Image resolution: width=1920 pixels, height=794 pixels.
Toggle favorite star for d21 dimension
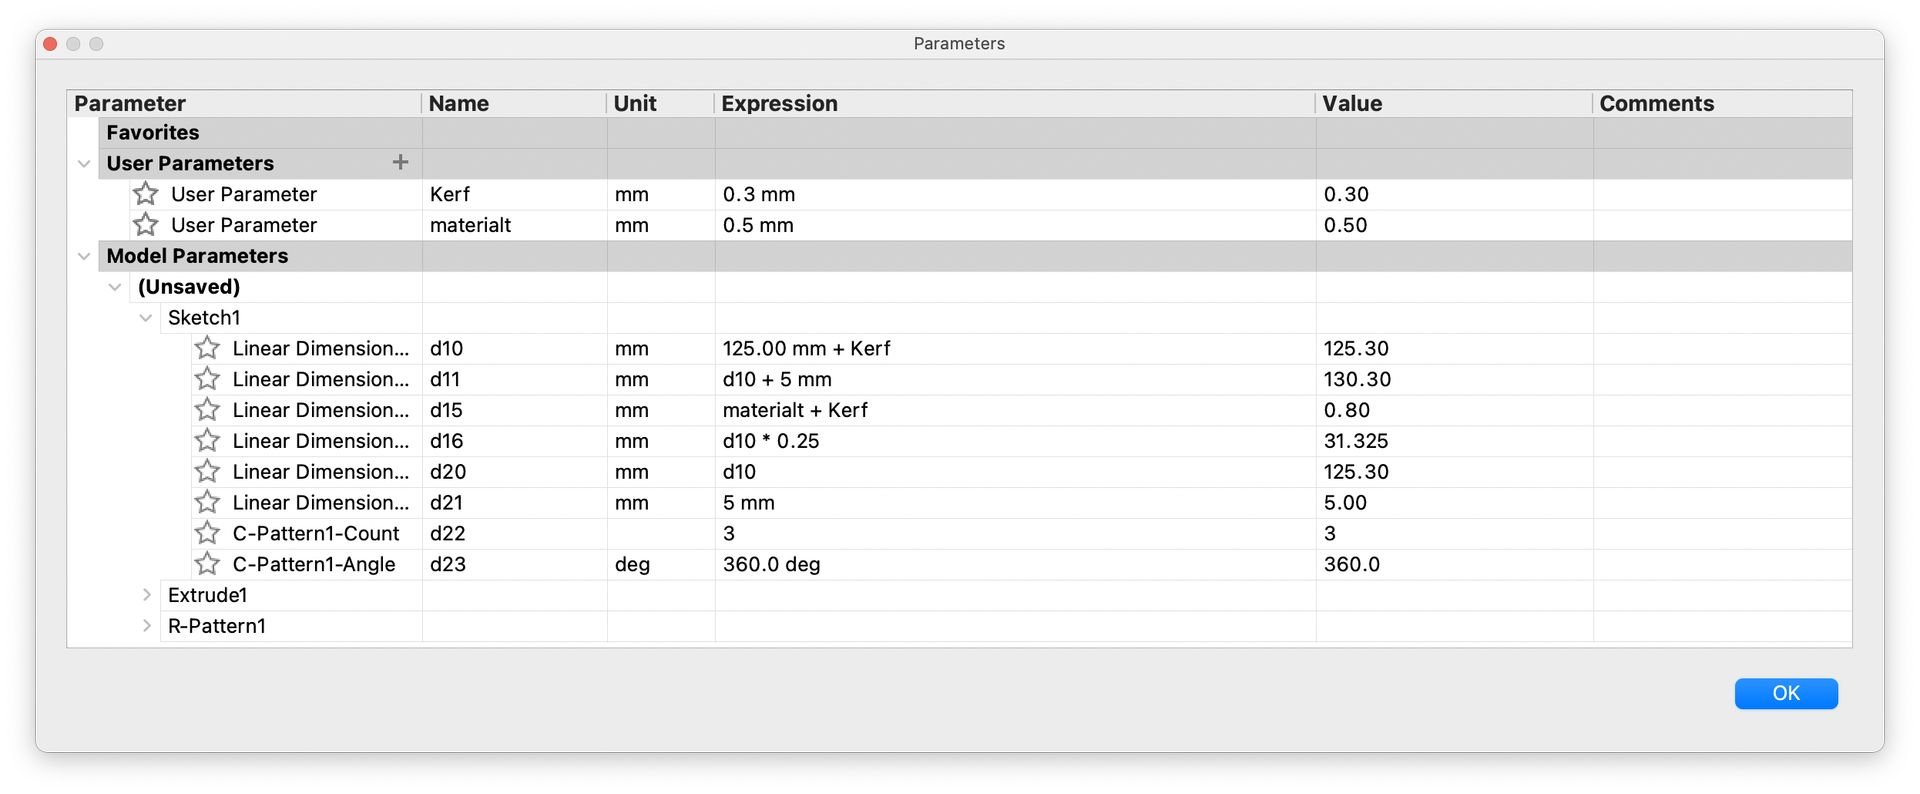(x=207, y=502)
